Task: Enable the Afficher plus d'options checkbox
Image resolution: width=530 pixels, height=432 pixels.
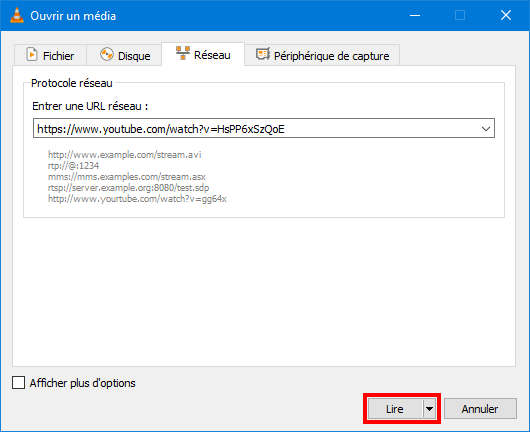Action: coord(19,383)
